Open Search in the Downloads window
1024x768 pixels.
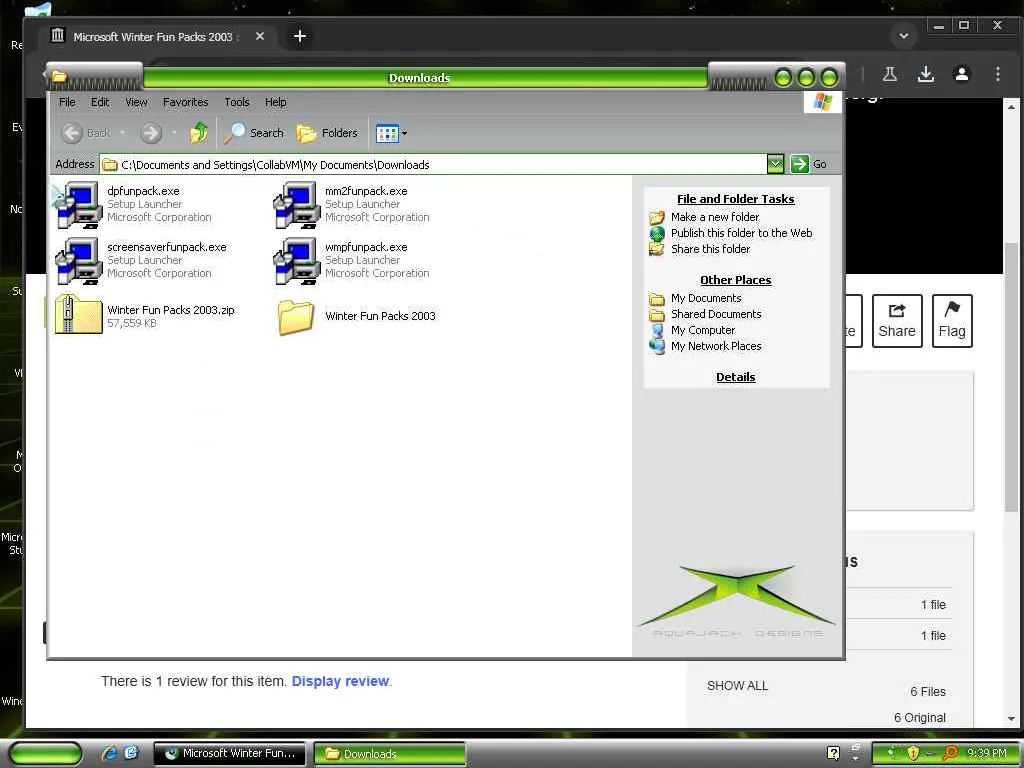[x=254, y=133]
